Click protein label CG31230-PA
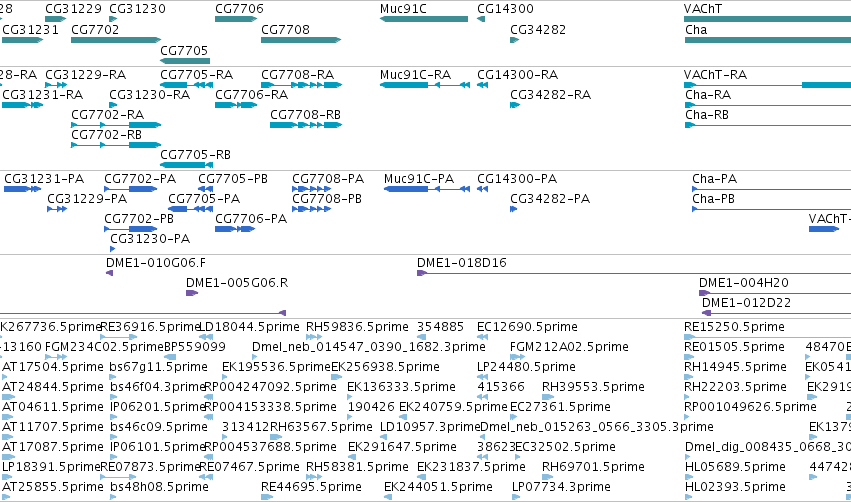The width and height of the screenshot is (851, 502). 150,239
